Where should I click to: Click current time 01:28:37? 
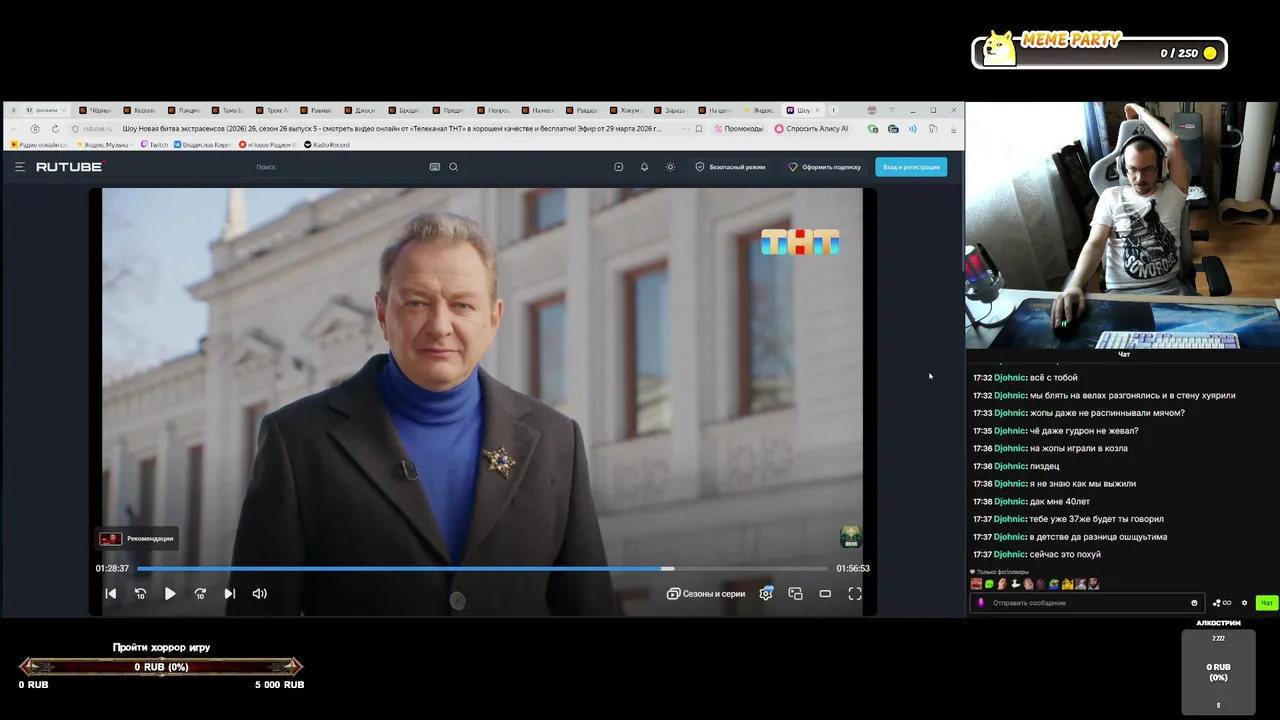tap(112, 568)
